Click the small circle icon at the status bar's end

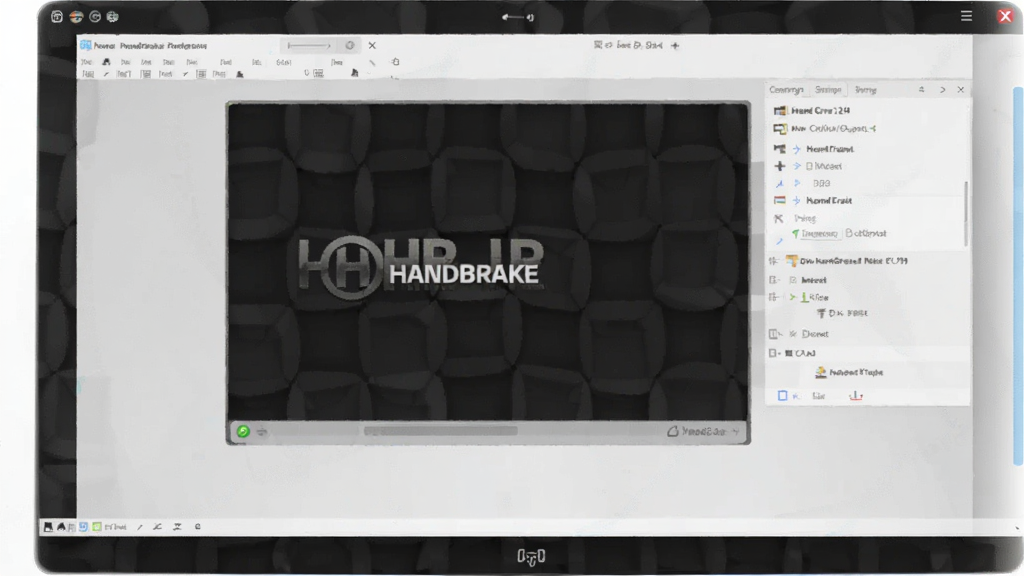198,526
